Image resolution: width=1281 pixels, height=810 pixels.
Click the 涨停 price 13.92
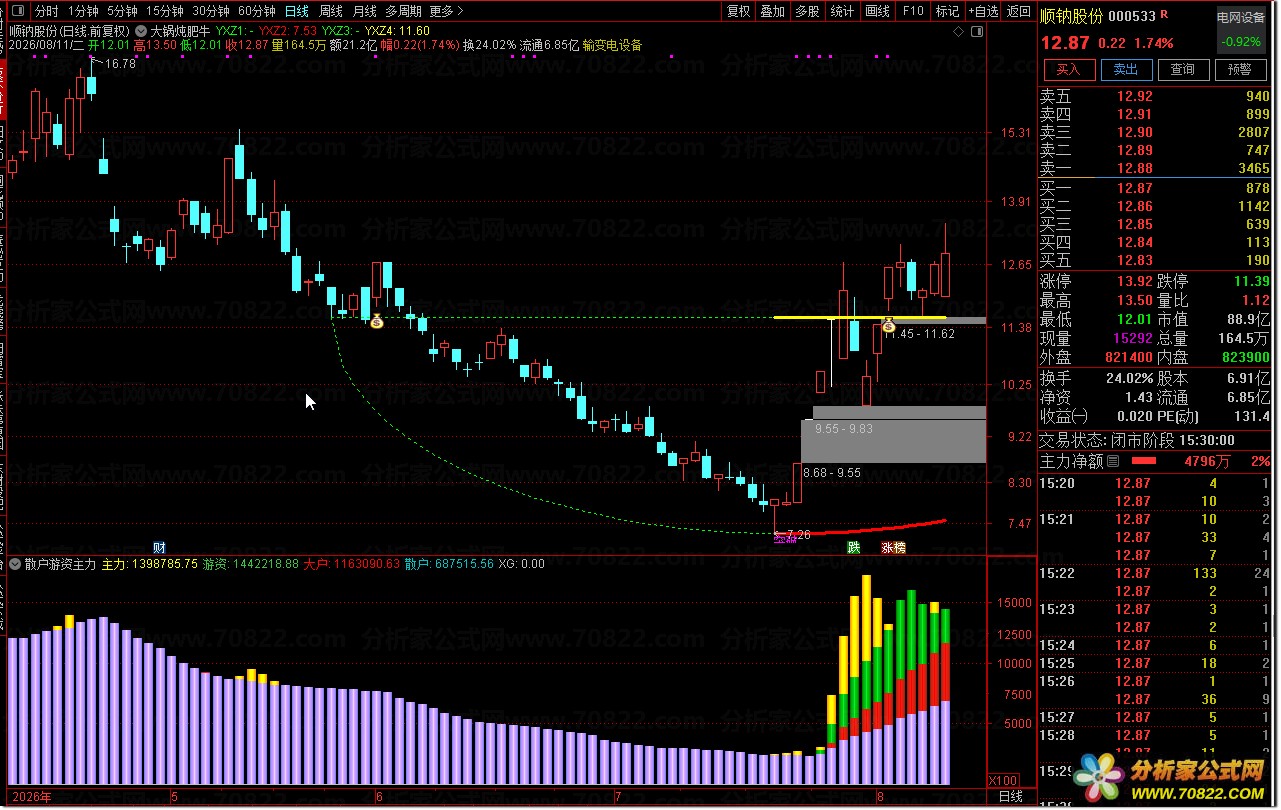tap(1135, 281)
